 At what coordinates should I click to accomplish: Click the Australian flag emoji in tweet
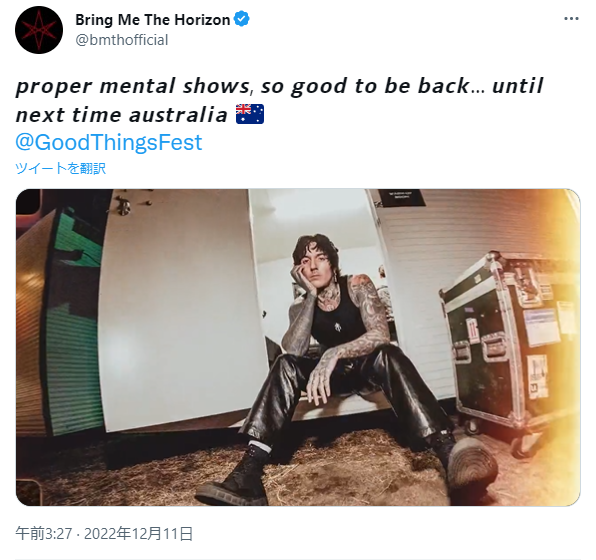(x=250, y=114)
